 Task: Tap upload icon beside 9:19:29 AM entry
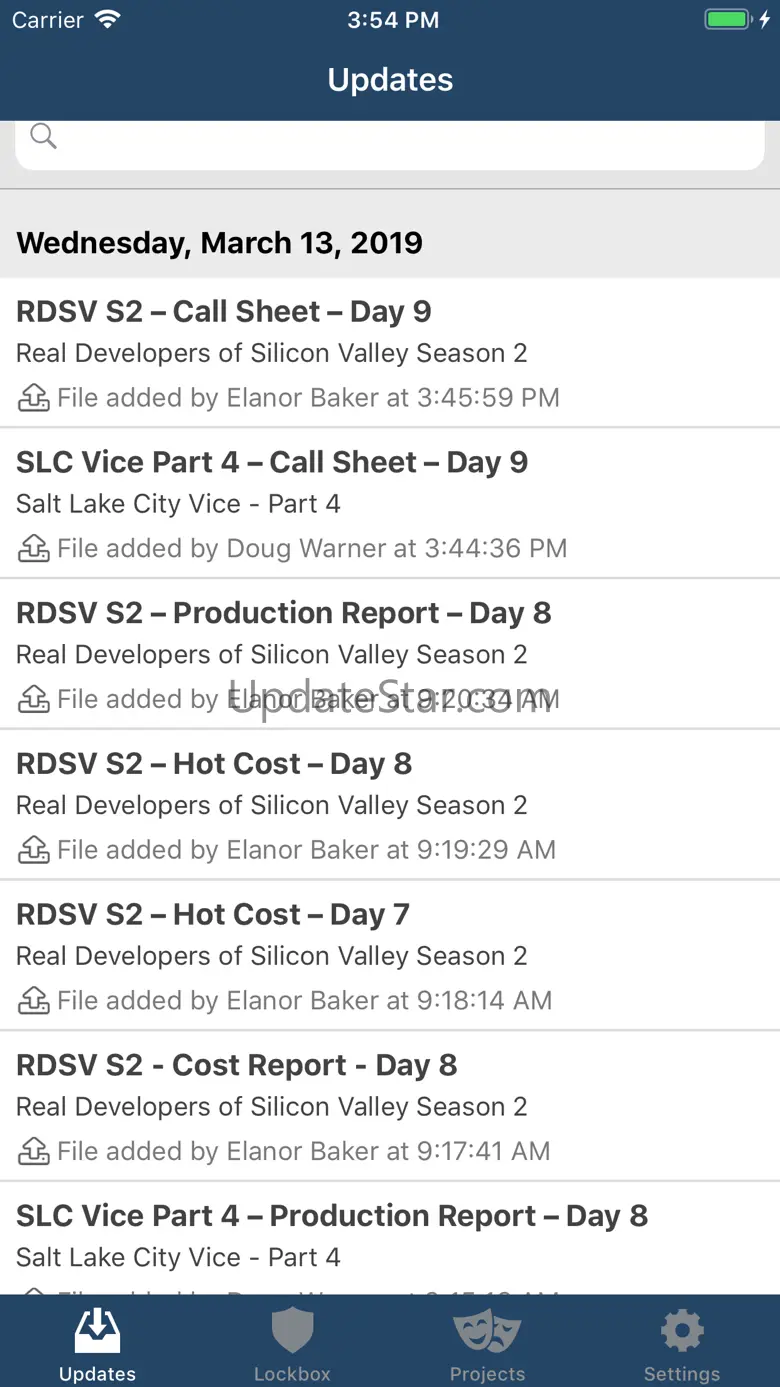click(34, 850)
